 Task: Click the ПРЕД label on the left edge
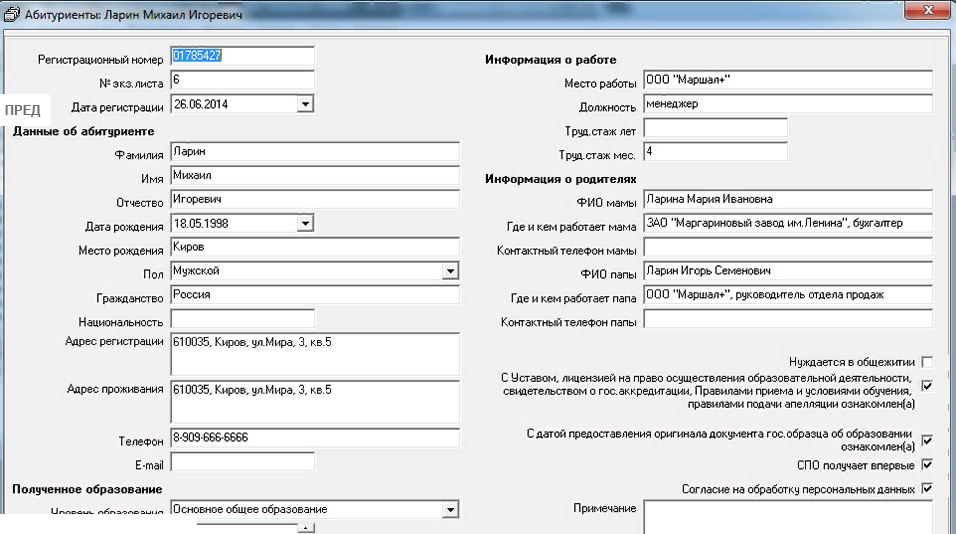[x=22, y=110]
